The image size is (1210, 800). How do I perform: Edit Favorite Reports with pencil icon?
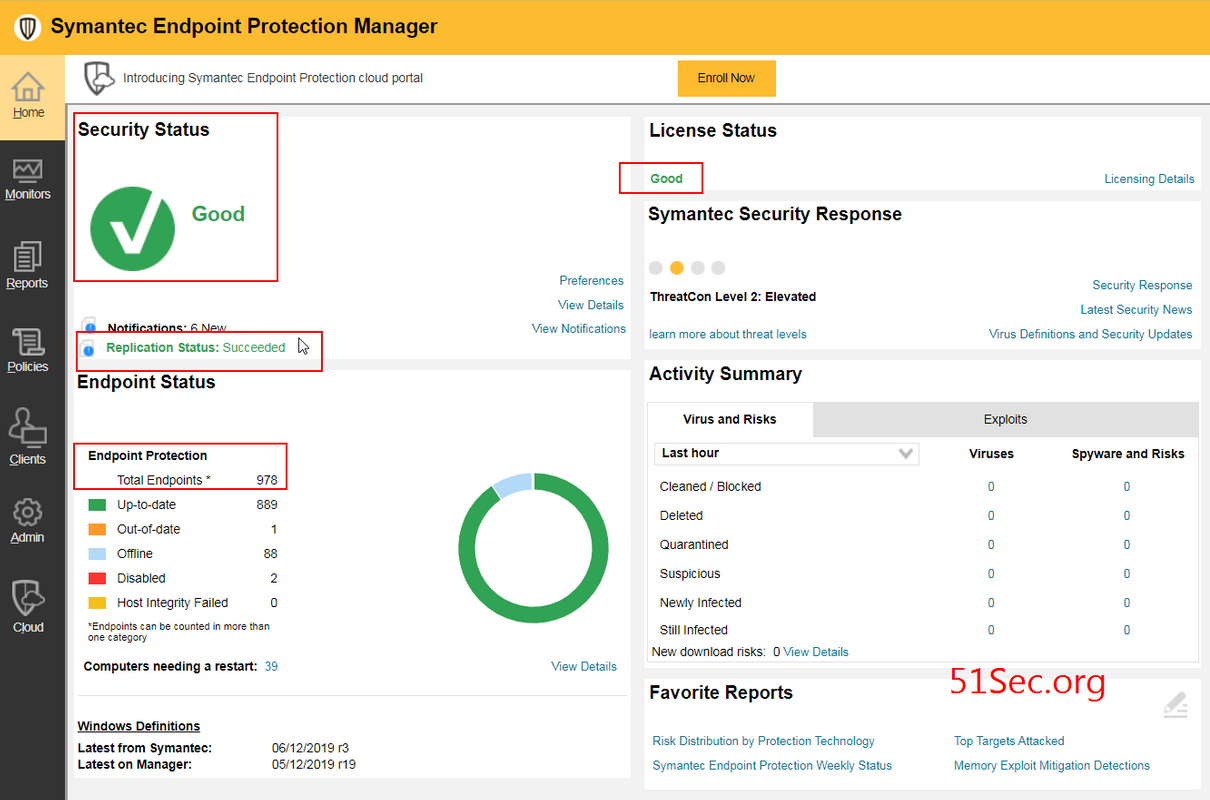tap(1176, 705)
